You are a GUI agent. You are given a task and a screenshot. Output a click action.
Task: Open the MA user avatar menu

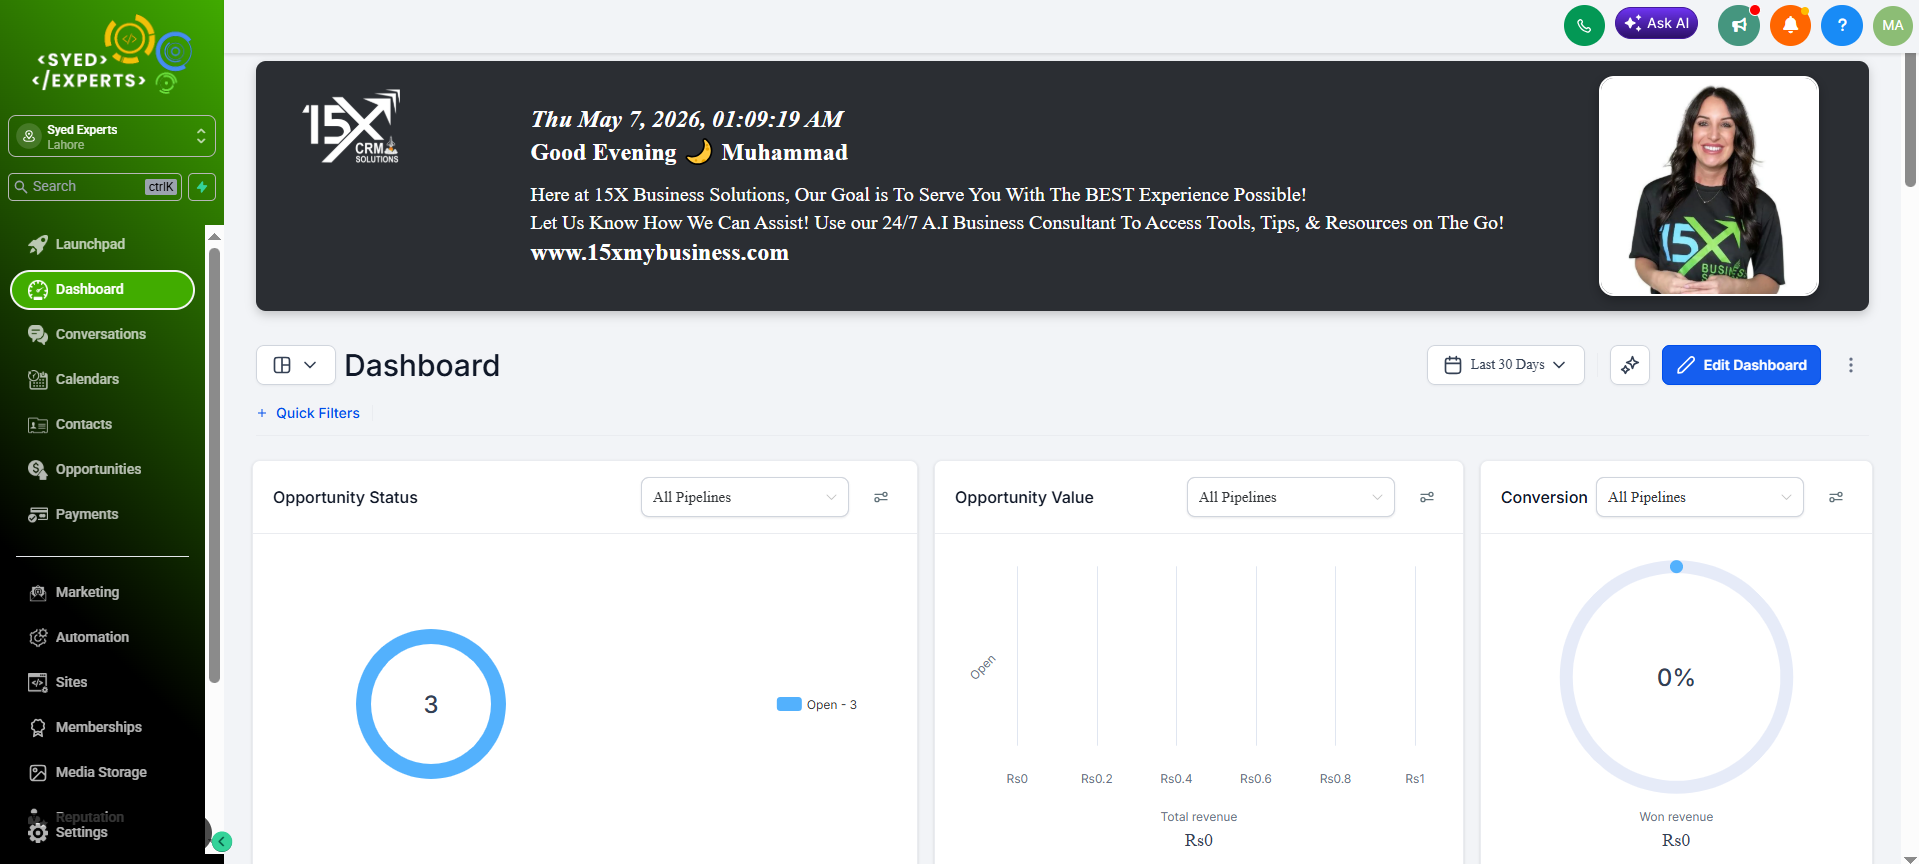click(x=1893, y=25)
